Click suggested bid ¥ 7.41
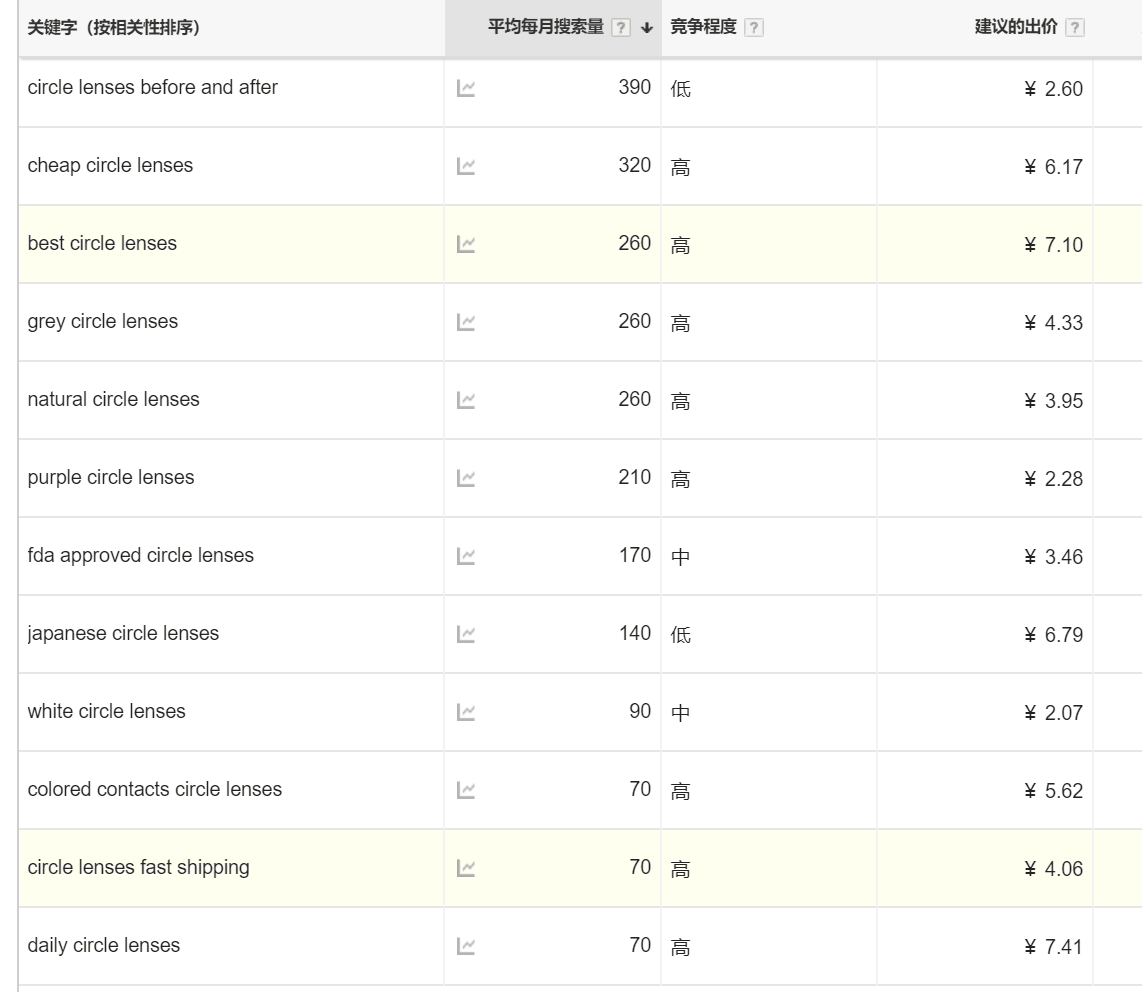The width and height of the screenshot is (1142, 992). pos(1053,946)
